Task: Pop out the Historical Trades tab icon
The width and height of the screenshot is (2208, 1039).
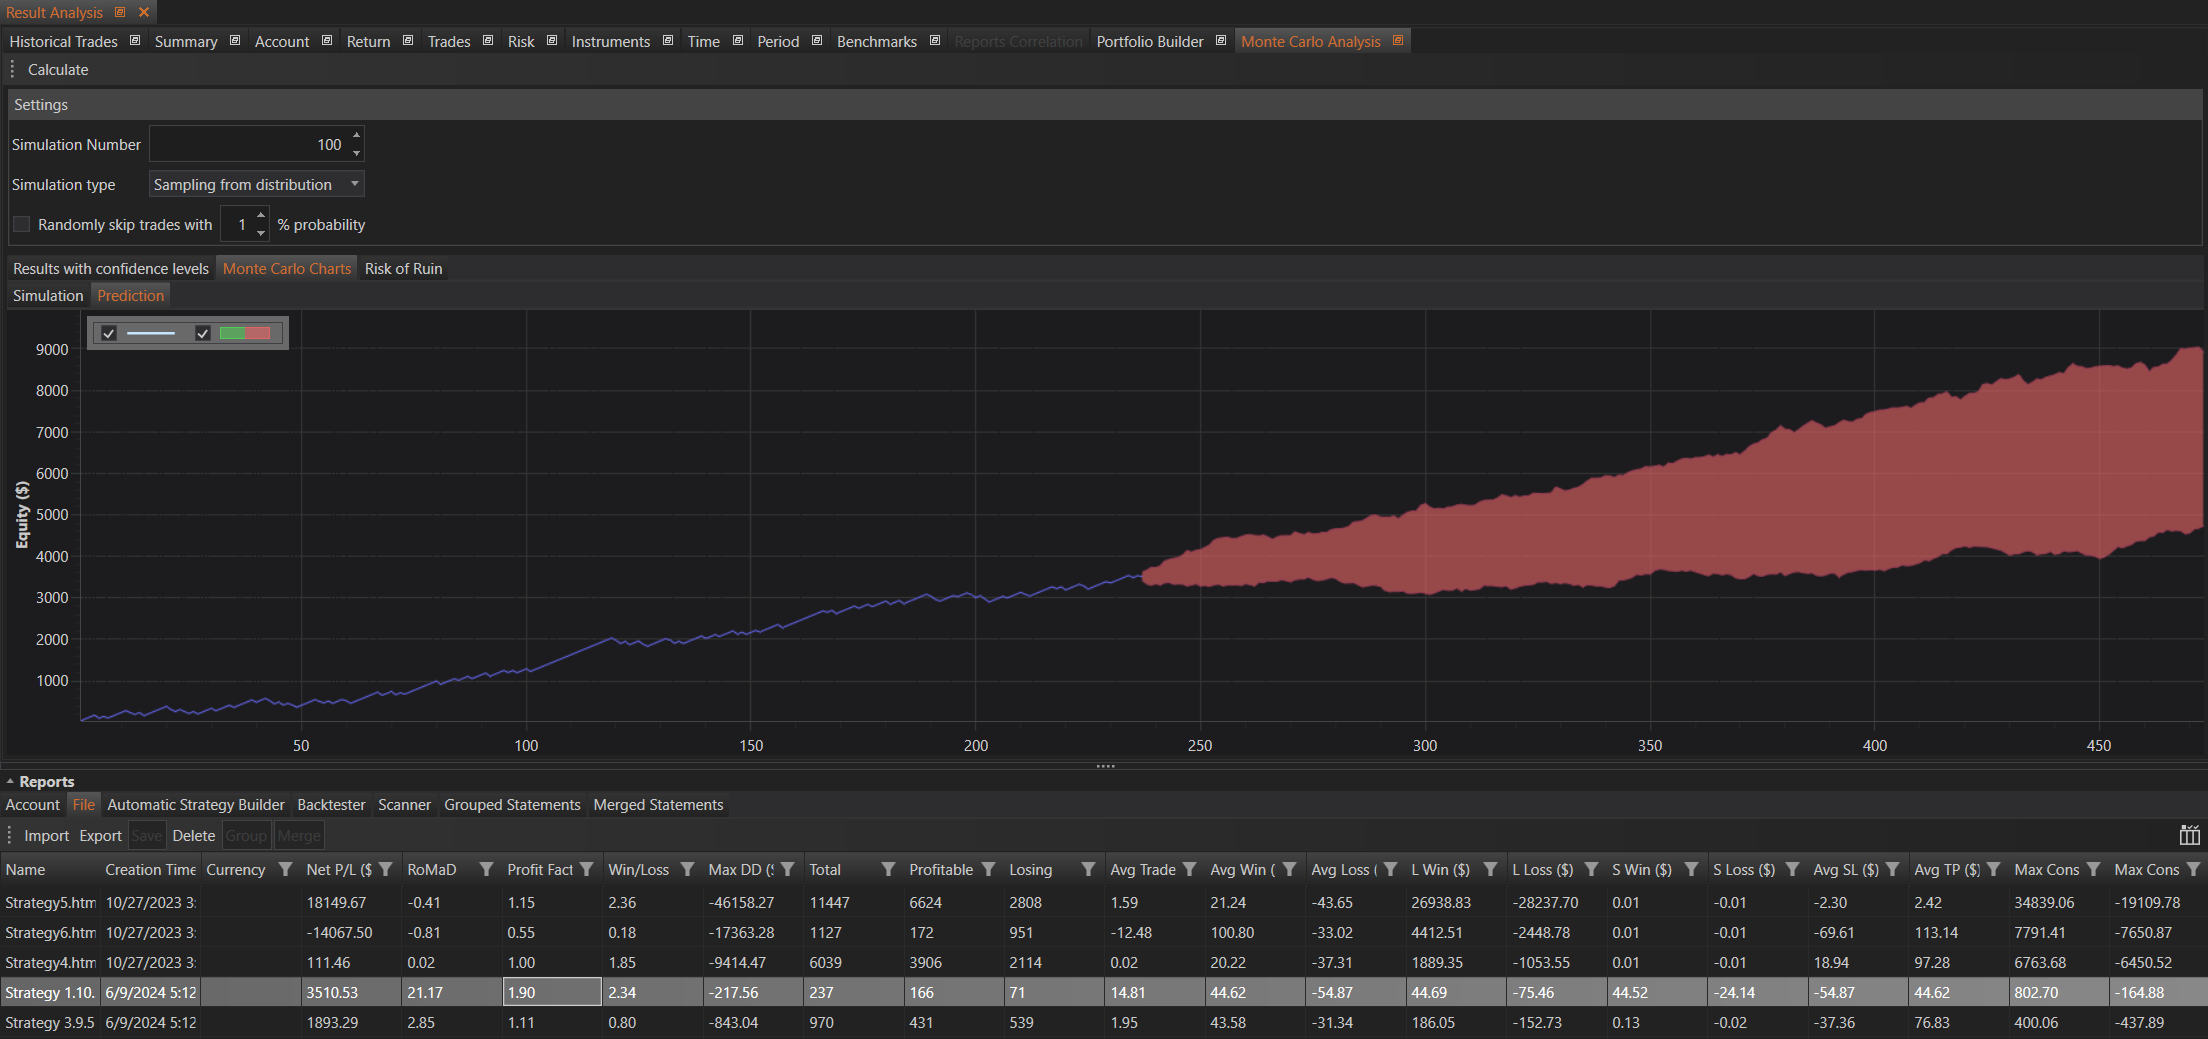Action: click(x=135, y=41)
